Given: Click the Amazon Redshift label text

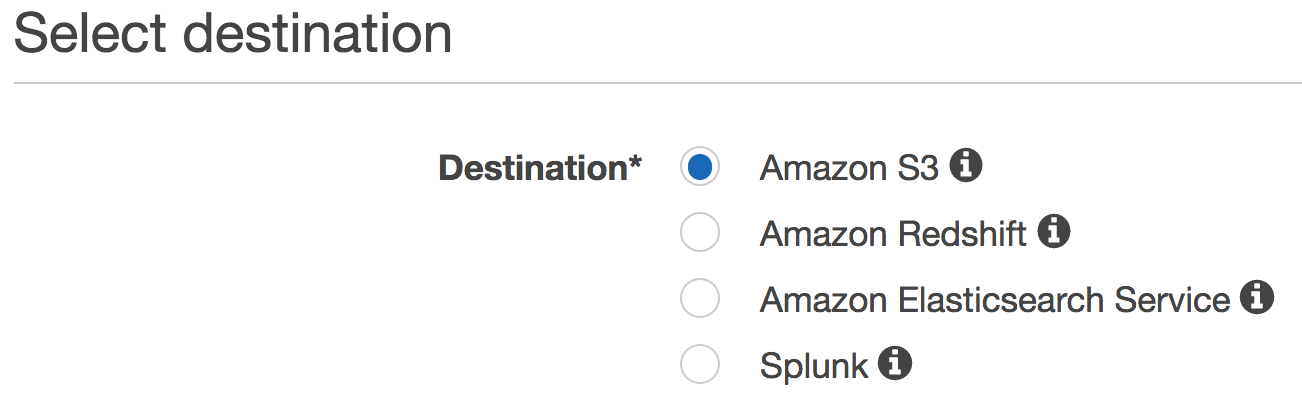Looking at the screenshot, I should point(893,234).
